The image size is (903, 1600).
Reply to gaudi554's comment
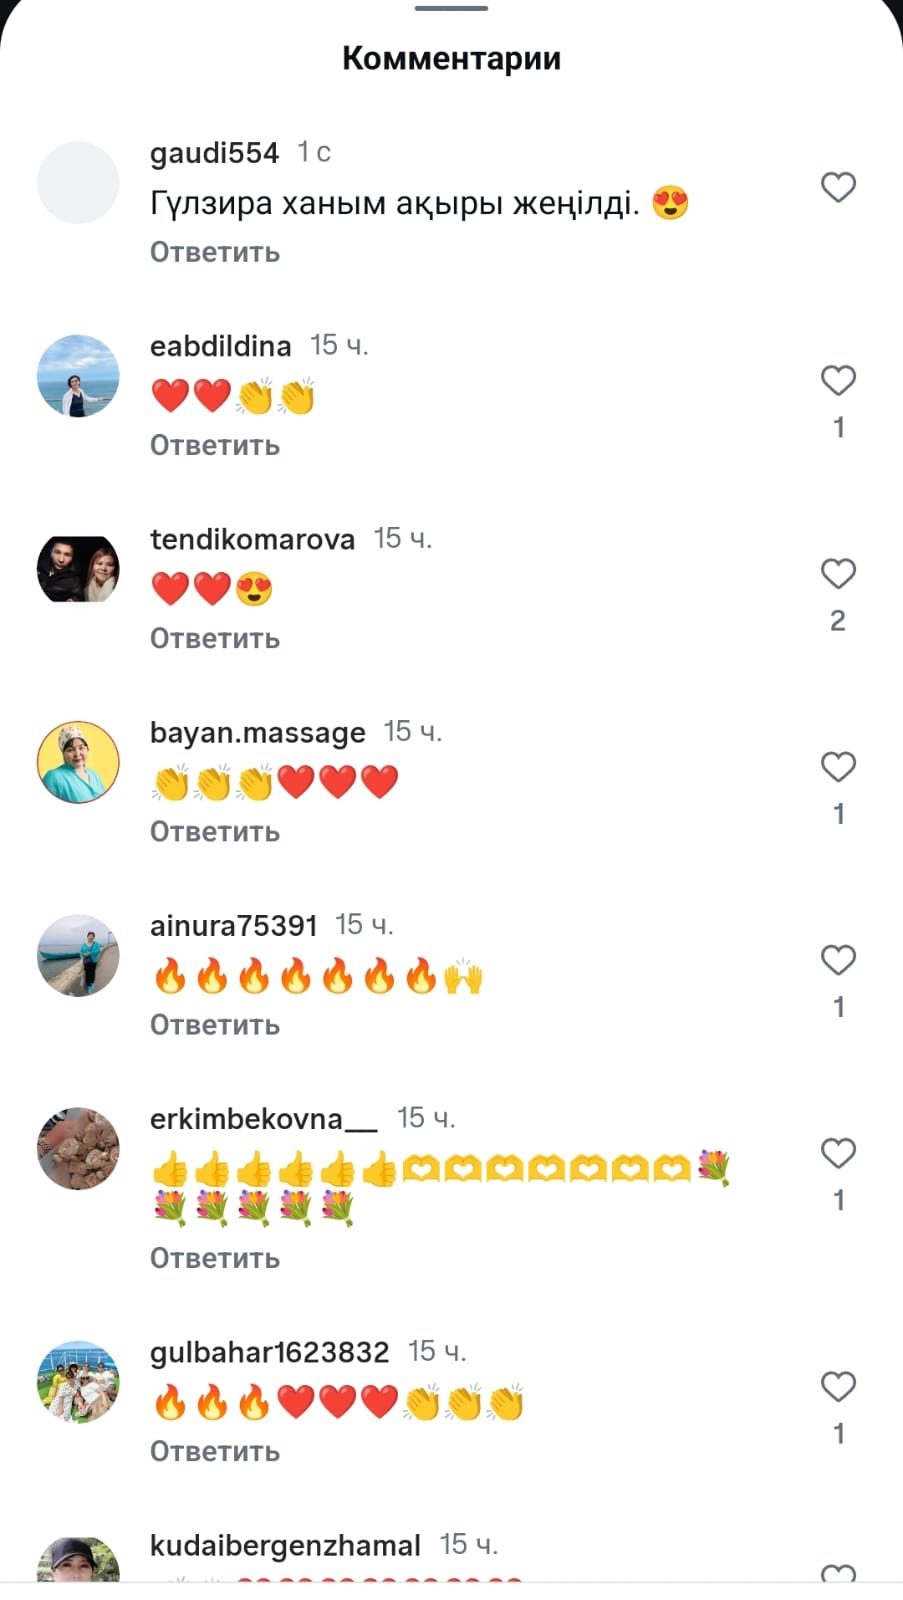(215, 252)
